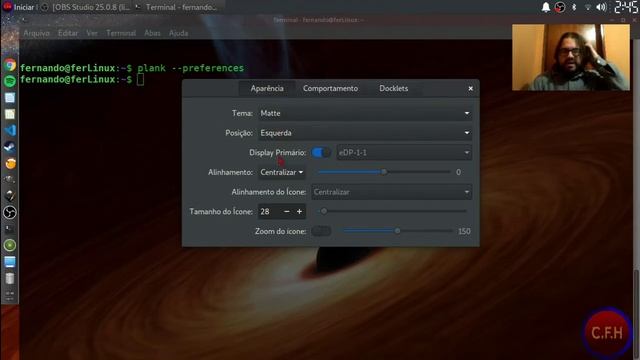The image size is (640, 360).
Task: Launch Steam from the dock
Action: [x=10, y=147]
